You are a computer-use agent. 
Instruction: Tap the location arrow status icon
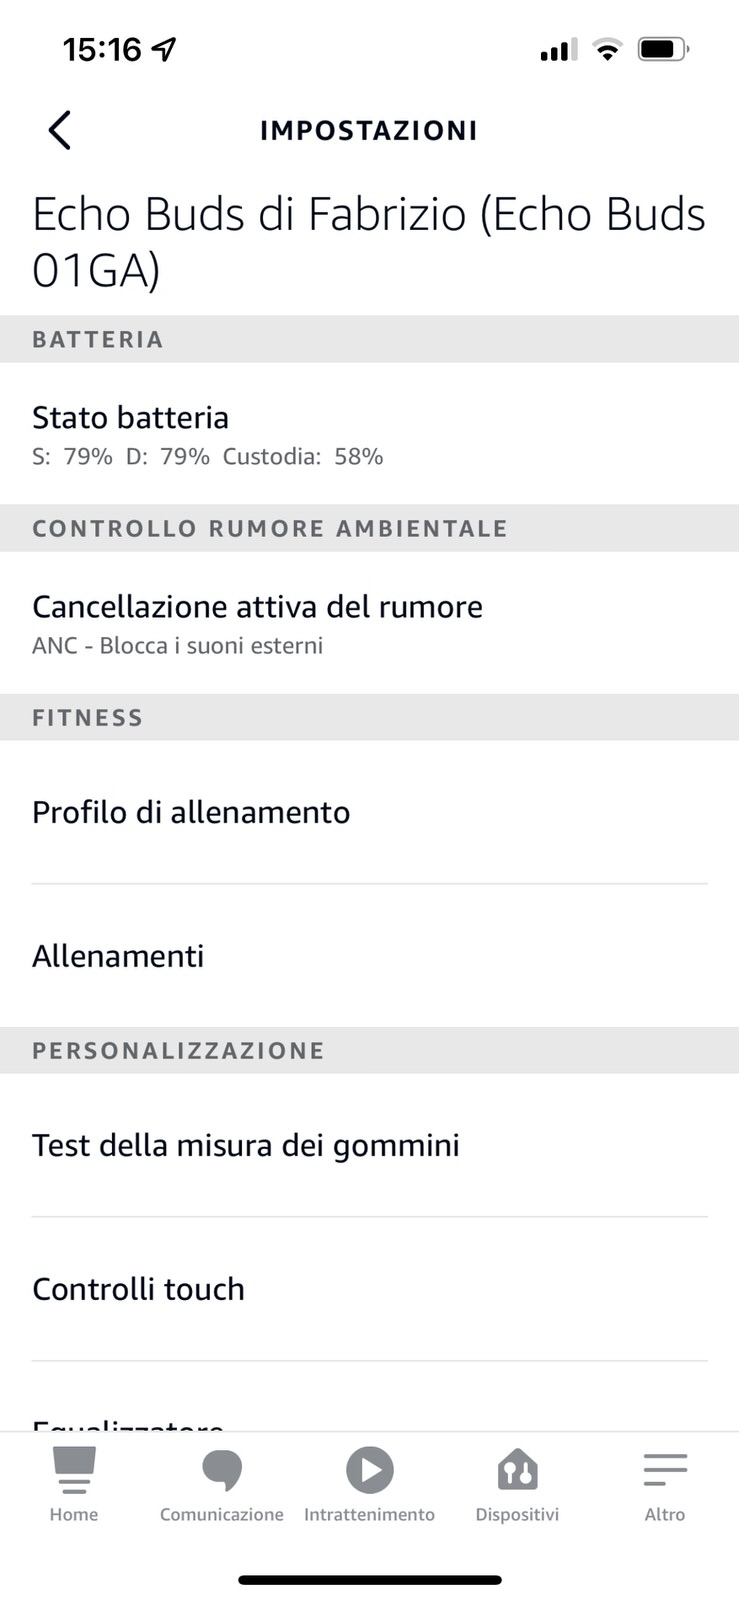[x=164, y=49]
